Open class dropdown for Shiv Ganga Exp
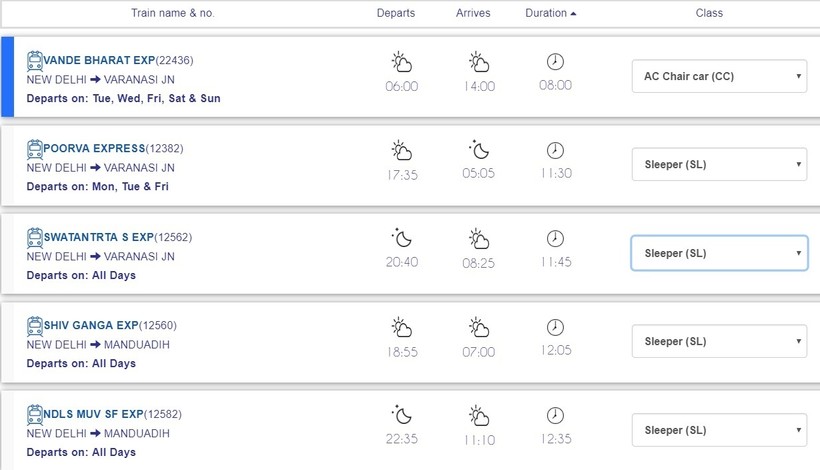820x470 pixels. [719, 341]
